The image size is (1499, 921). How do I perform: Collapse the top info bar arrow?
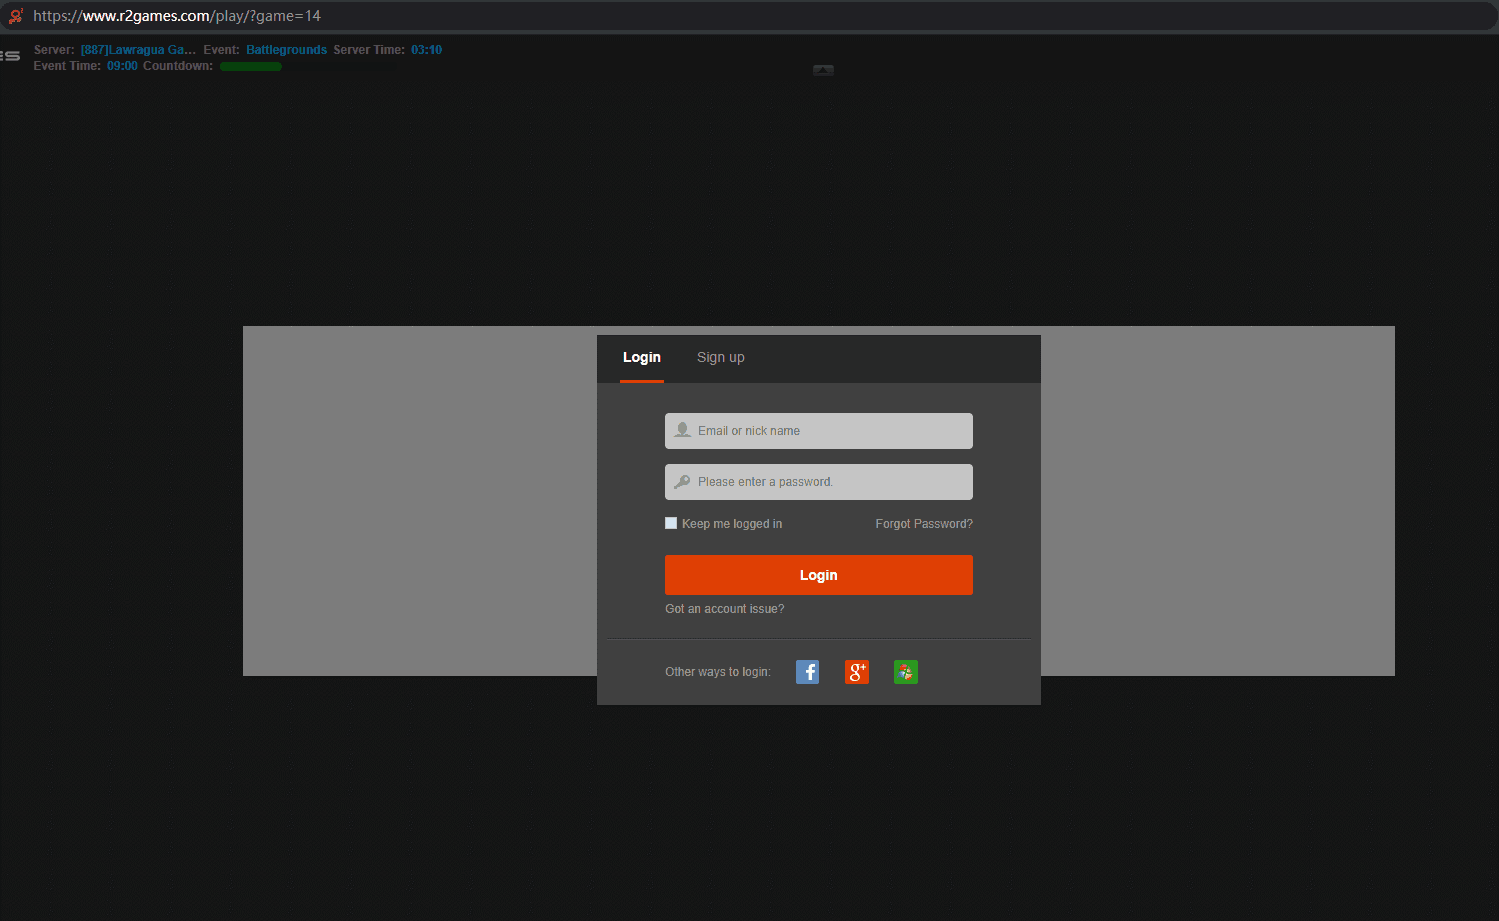click(x=823, y=70)
